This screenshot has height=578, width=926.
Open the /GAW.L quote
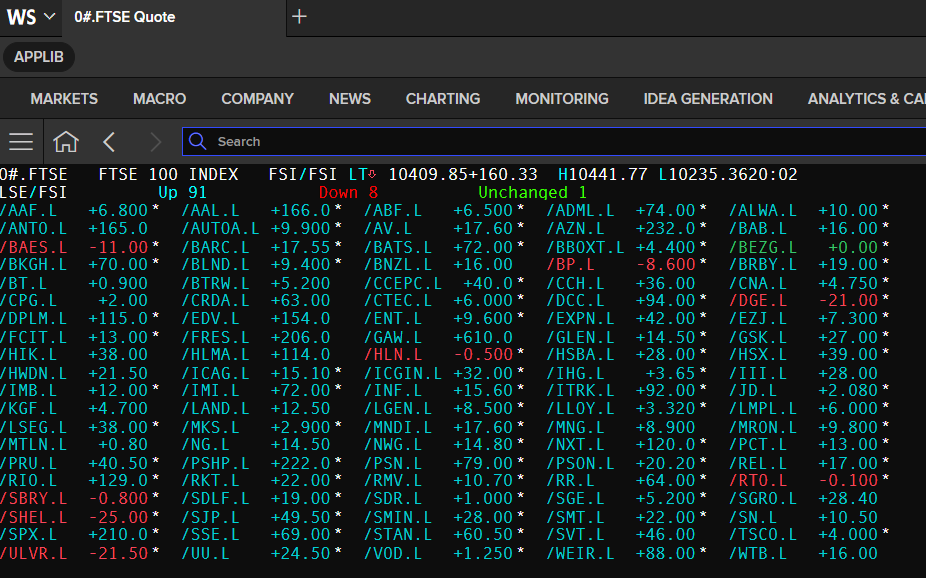pyautogui.click(x=393, y=337)
